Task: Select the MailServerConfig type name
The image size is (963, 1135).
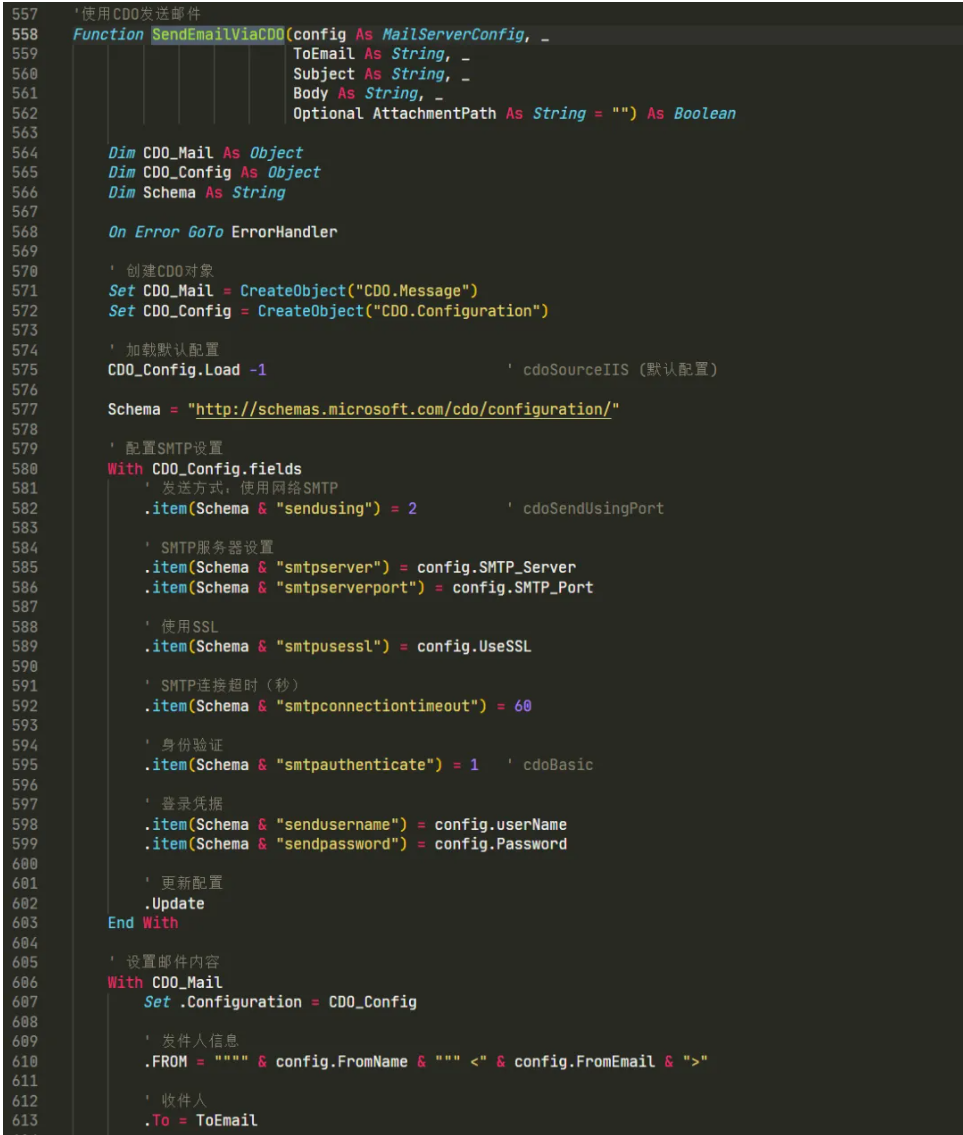Action: pos(453,35)
